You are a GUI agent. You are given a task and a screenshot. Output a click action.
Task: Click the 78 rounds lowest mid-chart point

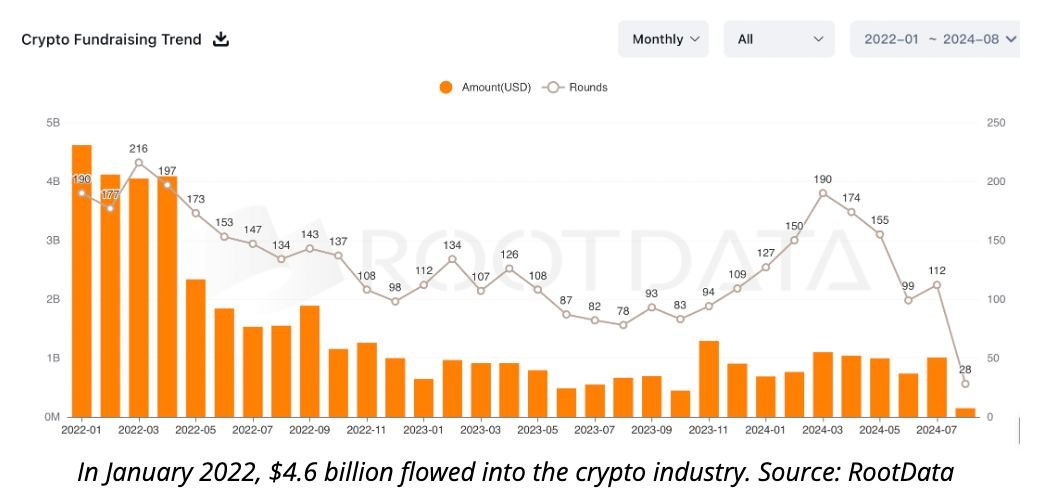tap(623, 325)
